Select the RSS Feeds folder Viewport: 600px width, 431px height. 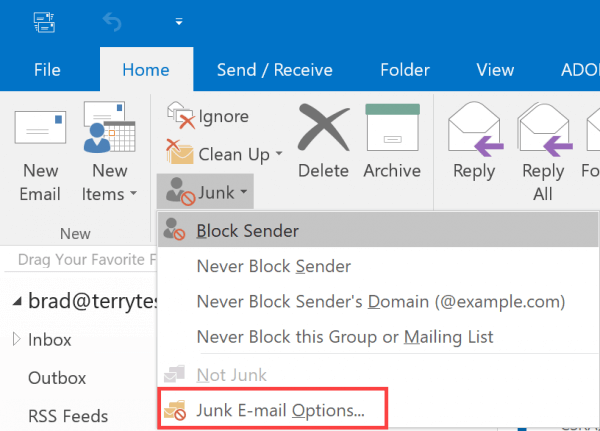pos(68,416)
